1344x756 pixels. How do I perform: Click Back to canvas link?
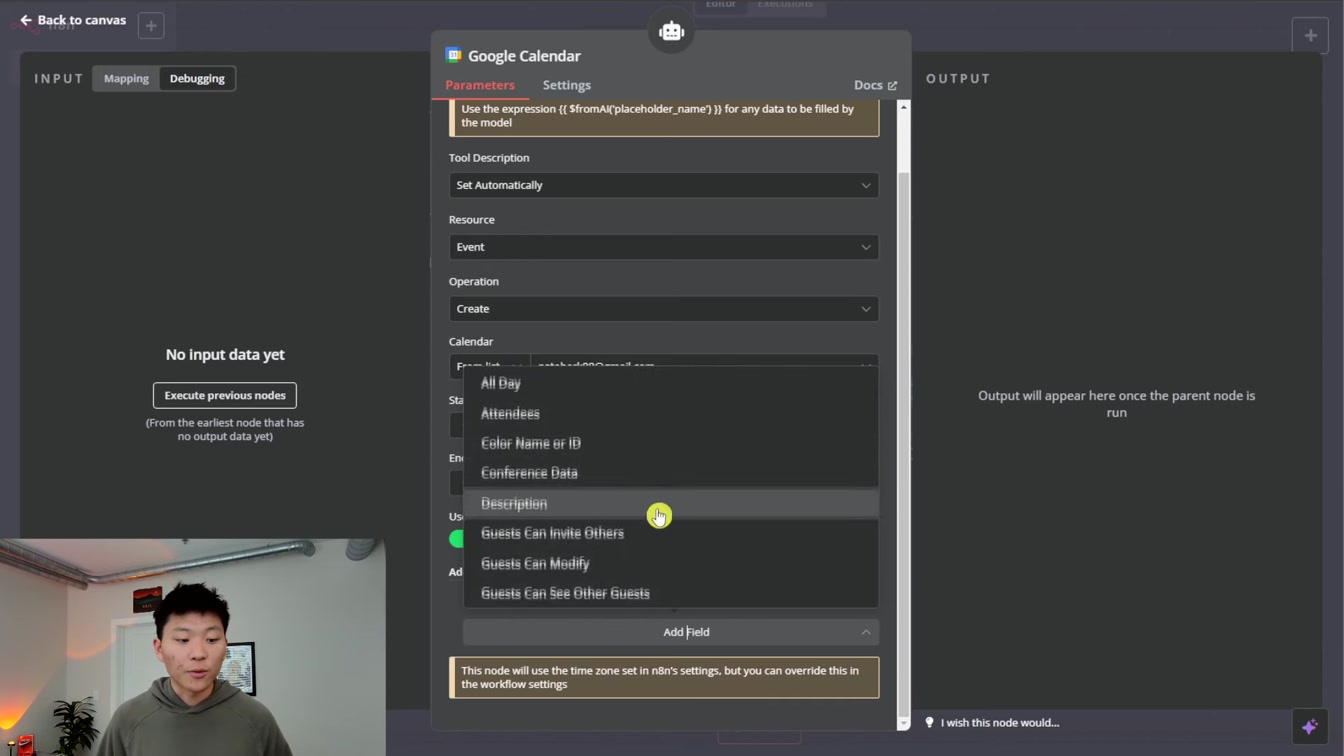click(x=73, y=20)
